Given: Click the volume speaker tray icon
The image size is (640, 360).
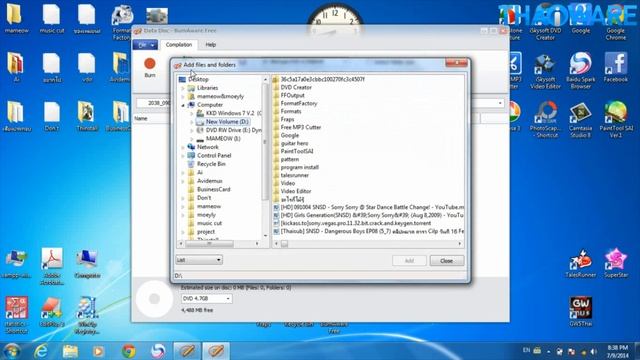Looking at the screenshot, I should [x=593, y=351].
